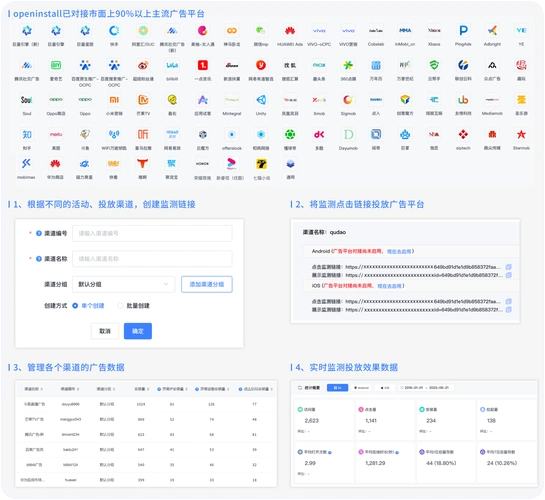Choose the Starmob platform icon
Image resolution: width=545 pixels, height=500 pixels.
pyautogui.click(x=521, y=134)
